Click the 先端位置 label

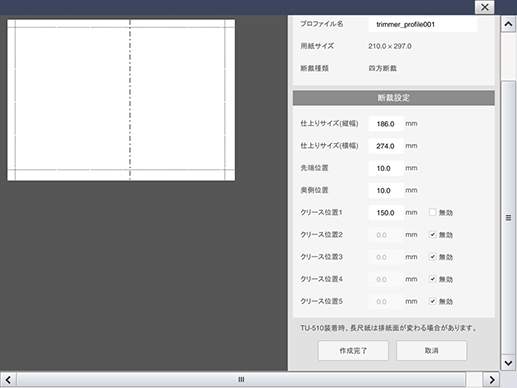[314, 168]
